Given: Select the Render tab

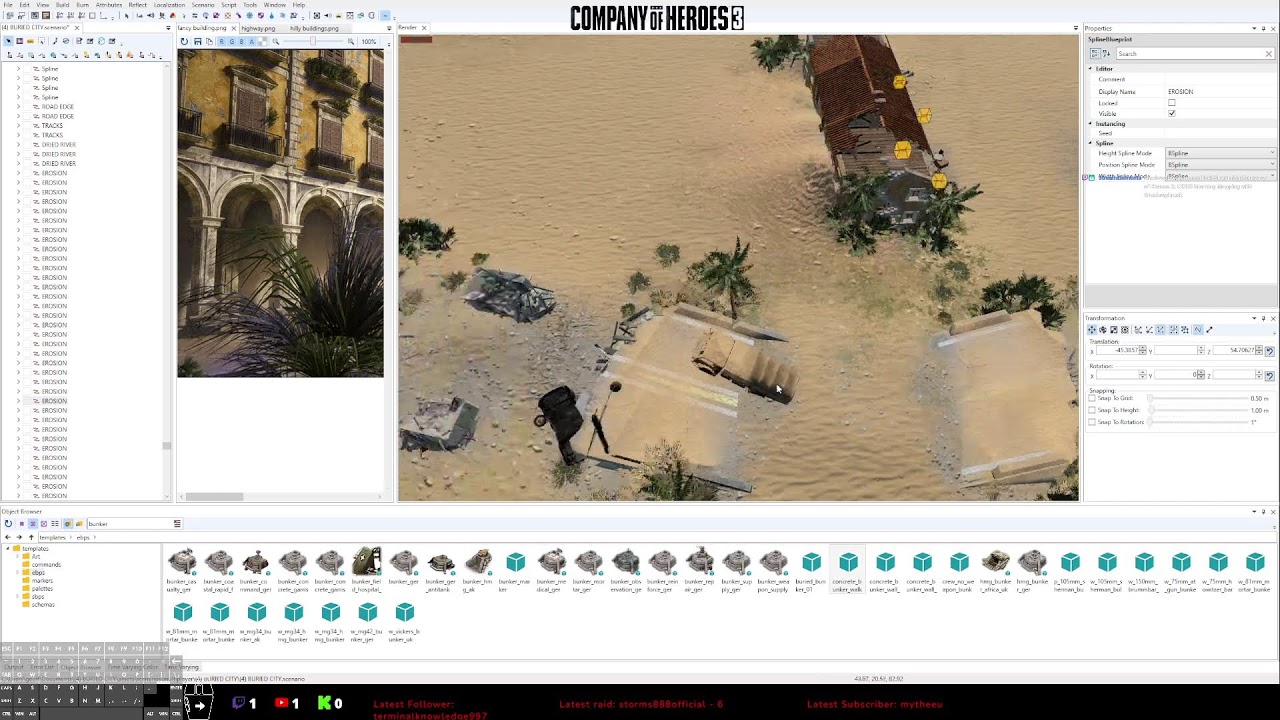Looking at the screenshot, I should tap(408, 28).
